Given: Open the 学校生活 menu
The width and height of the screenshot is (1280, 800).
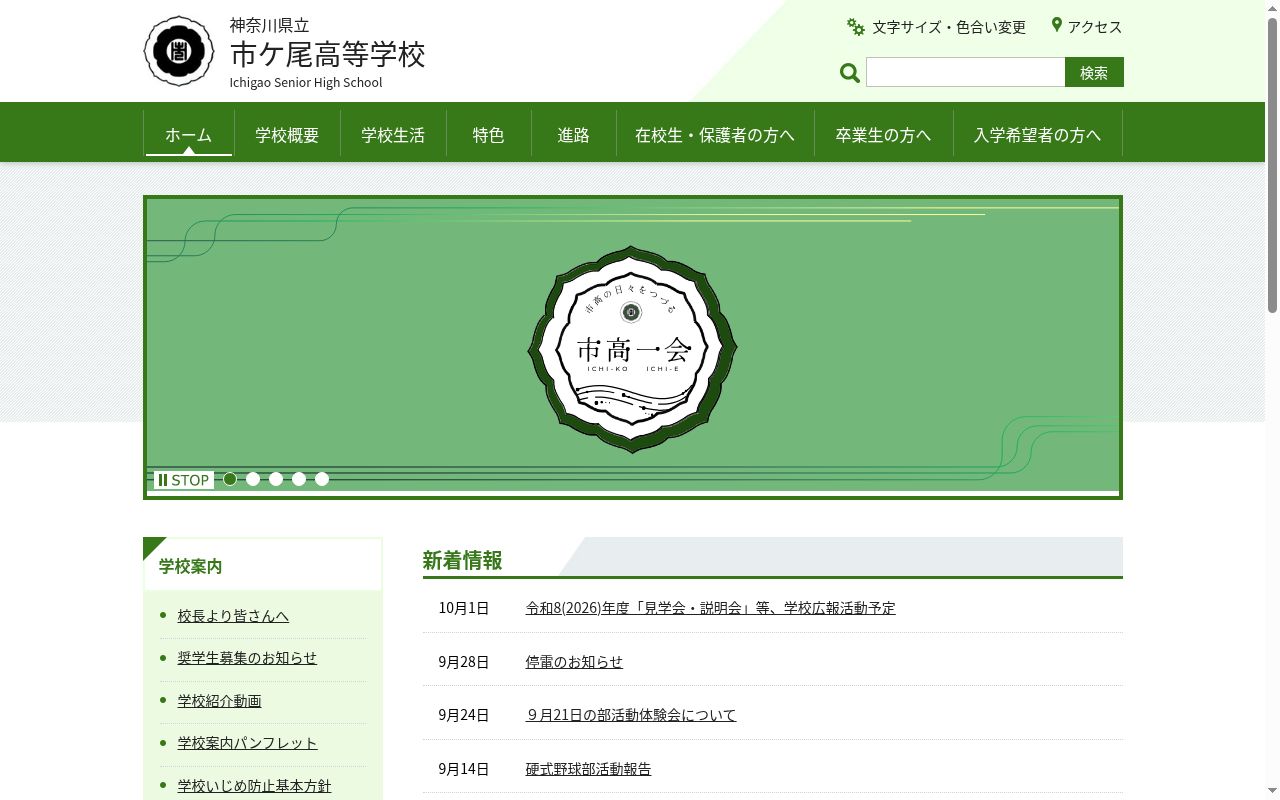Looking at the screenshot, I should pos(393,134).
